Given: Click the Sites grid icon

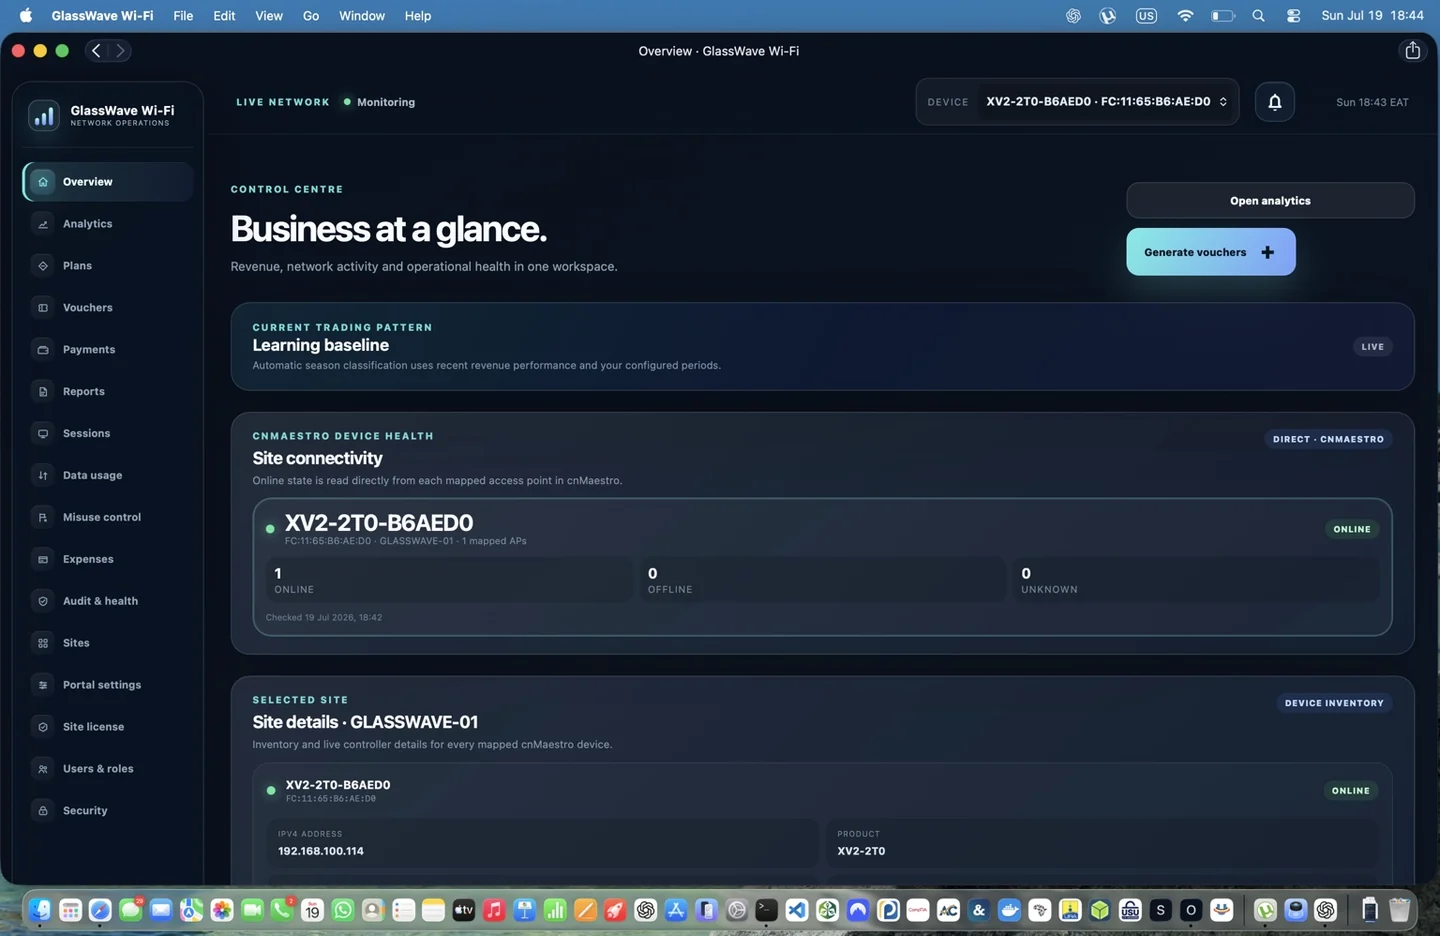Looking at the screenshot, I should point(43,643).
